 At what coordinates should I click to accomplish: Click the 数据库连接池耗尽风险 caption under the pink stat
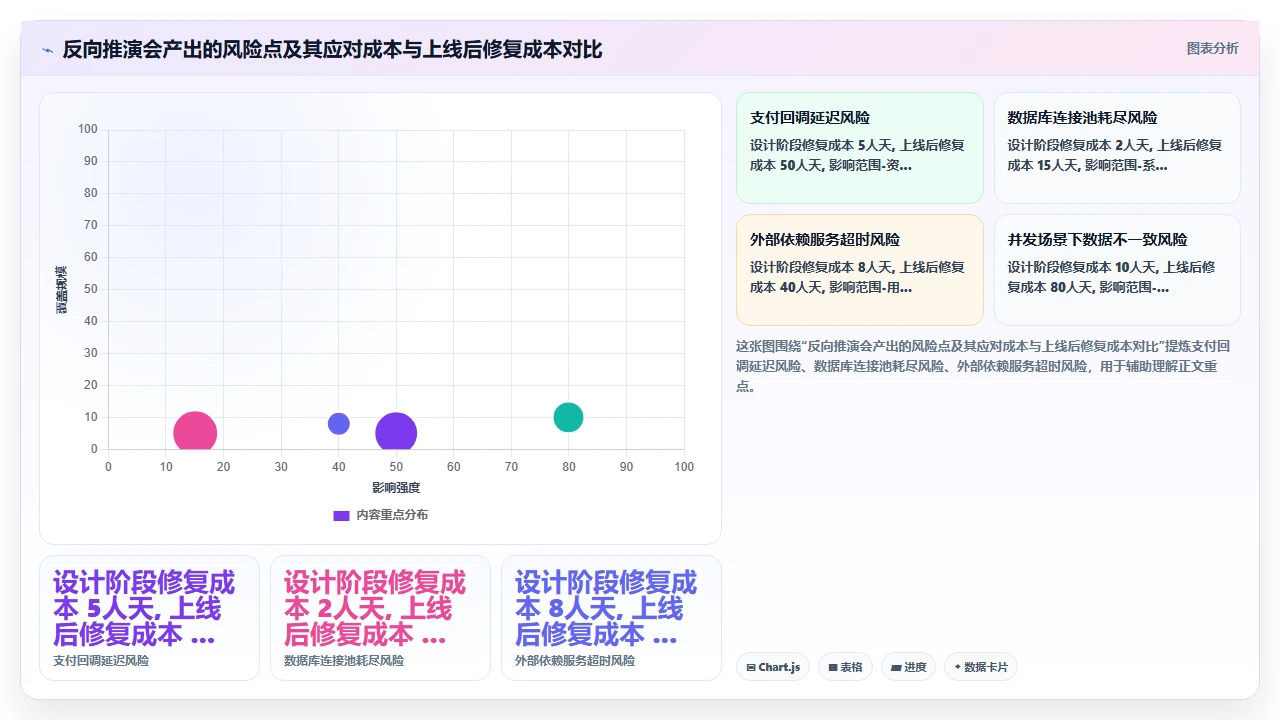[x=344, y=661]
